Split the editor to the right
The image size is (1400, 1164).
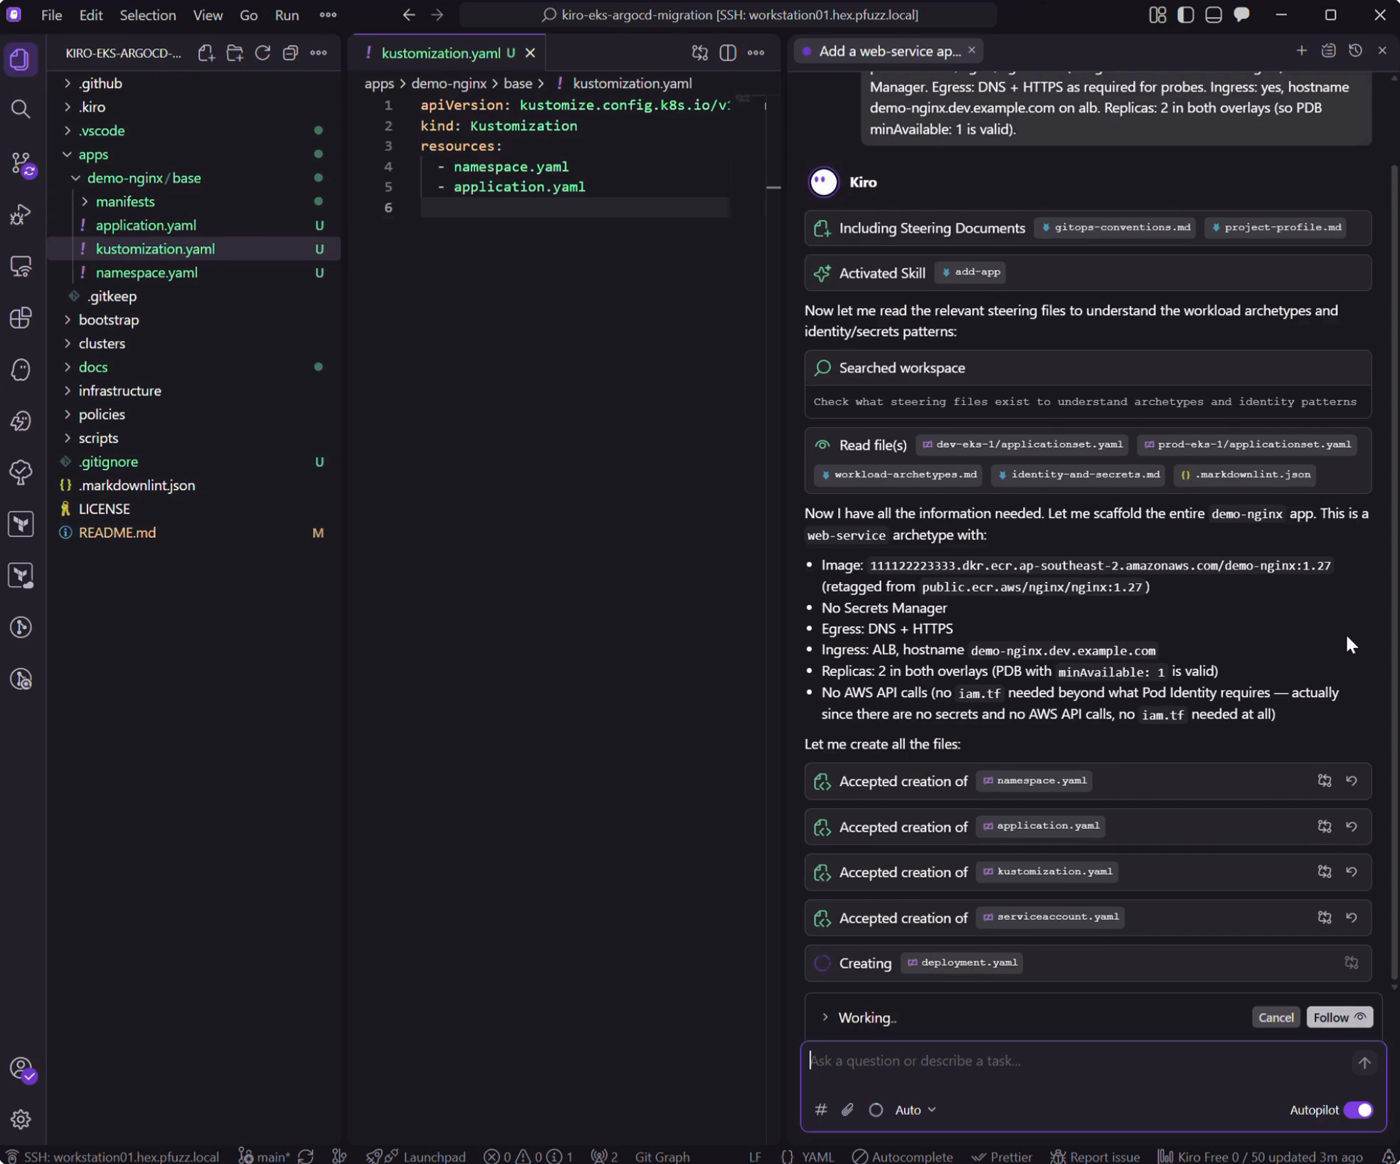click(x=728, y=53)
